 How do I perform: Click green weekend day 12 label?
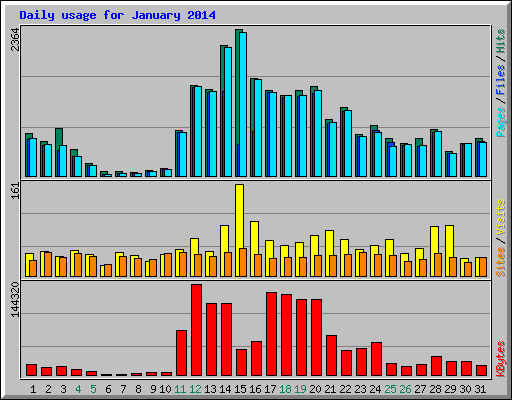[195, 389]
